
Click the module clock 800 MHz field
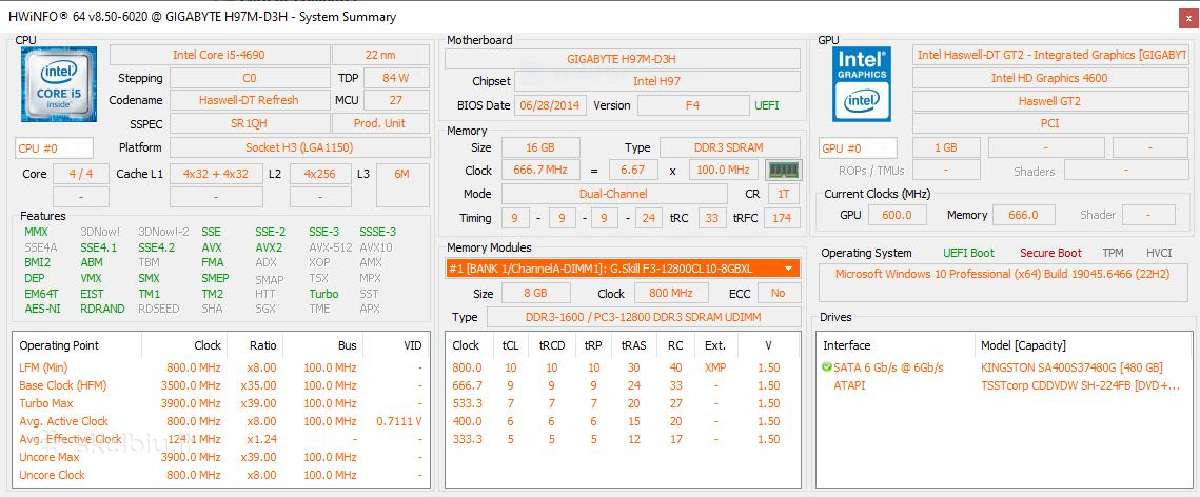pos(672,294)
